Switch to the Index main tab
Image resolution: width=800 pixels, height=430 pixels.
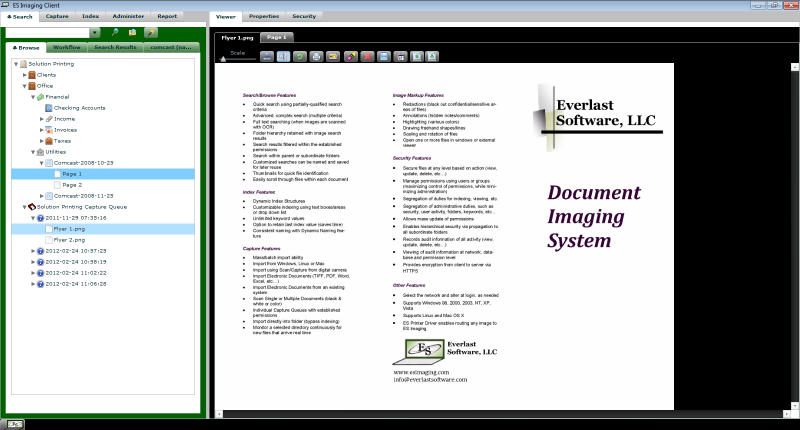point(90,16)
